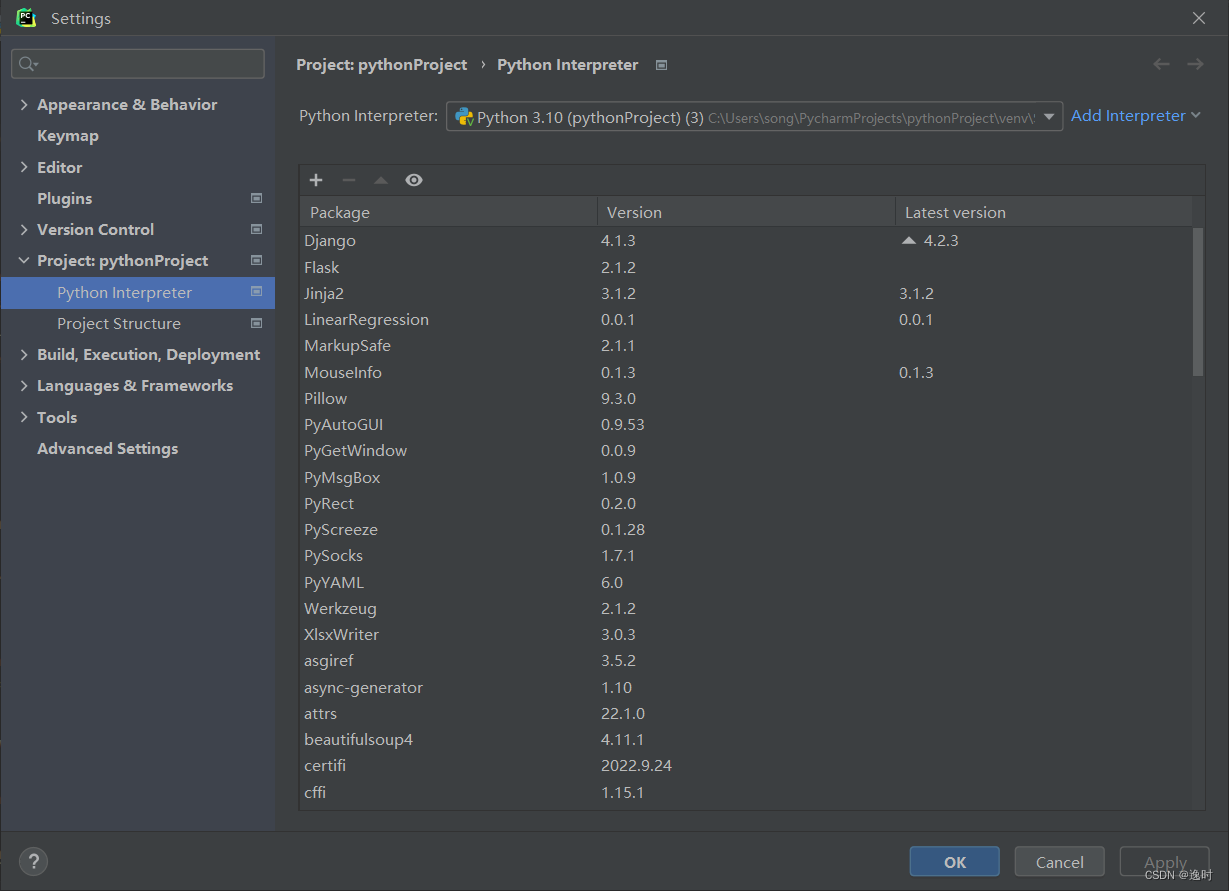
Task: Open help with question mark button
Action: click(x=33, y=861)
